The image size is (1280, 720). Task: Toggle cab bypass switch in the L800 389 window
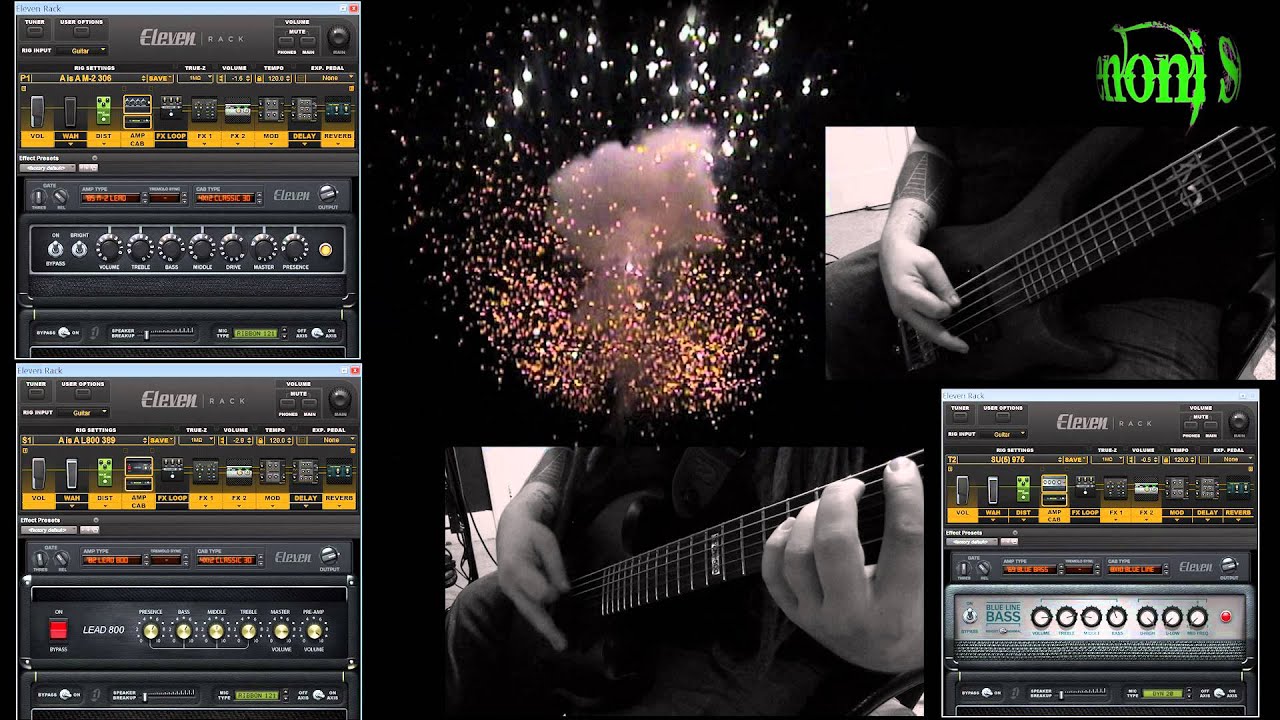coord(65,694)
